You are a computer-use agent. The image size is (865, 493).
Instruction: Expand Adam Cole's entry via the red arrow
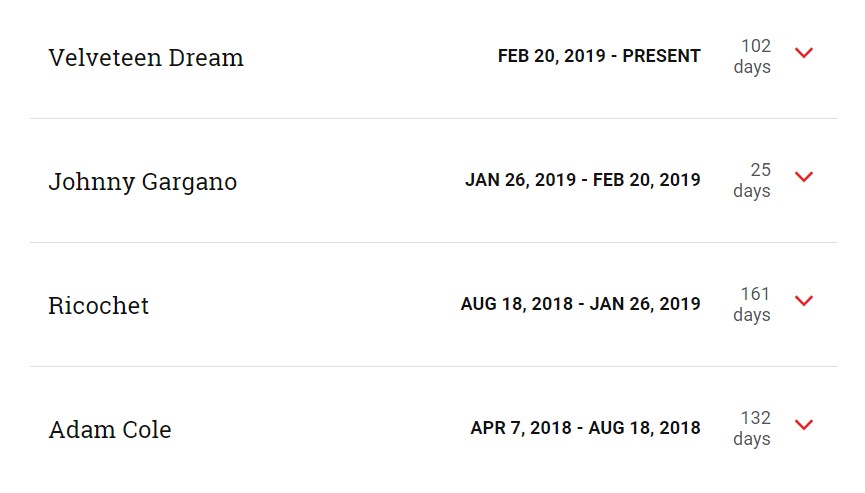click(x=804, y=425)
